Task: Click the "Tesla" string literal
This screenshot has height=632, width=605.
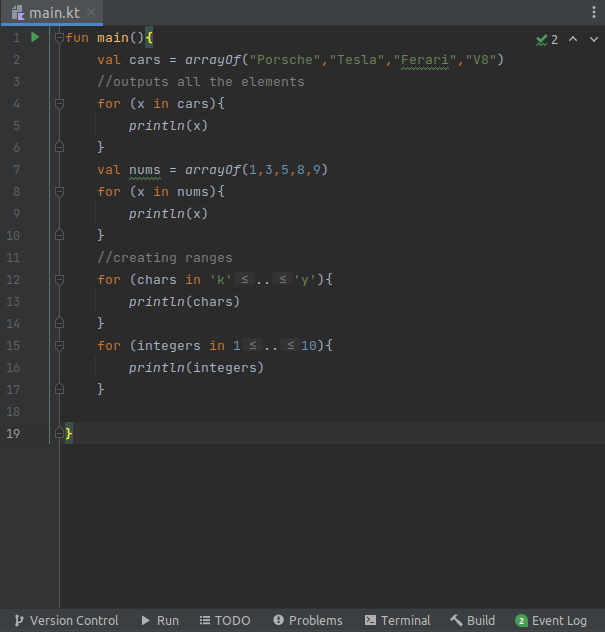Action: pyautogui.click(x=357, y=60)
